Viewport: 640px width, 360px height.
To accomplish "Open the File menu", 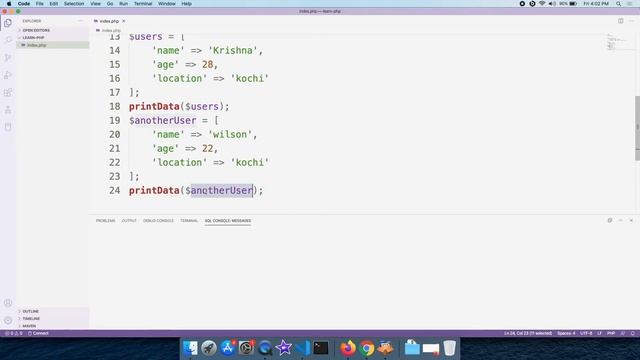I will click(x=40, y=4).
